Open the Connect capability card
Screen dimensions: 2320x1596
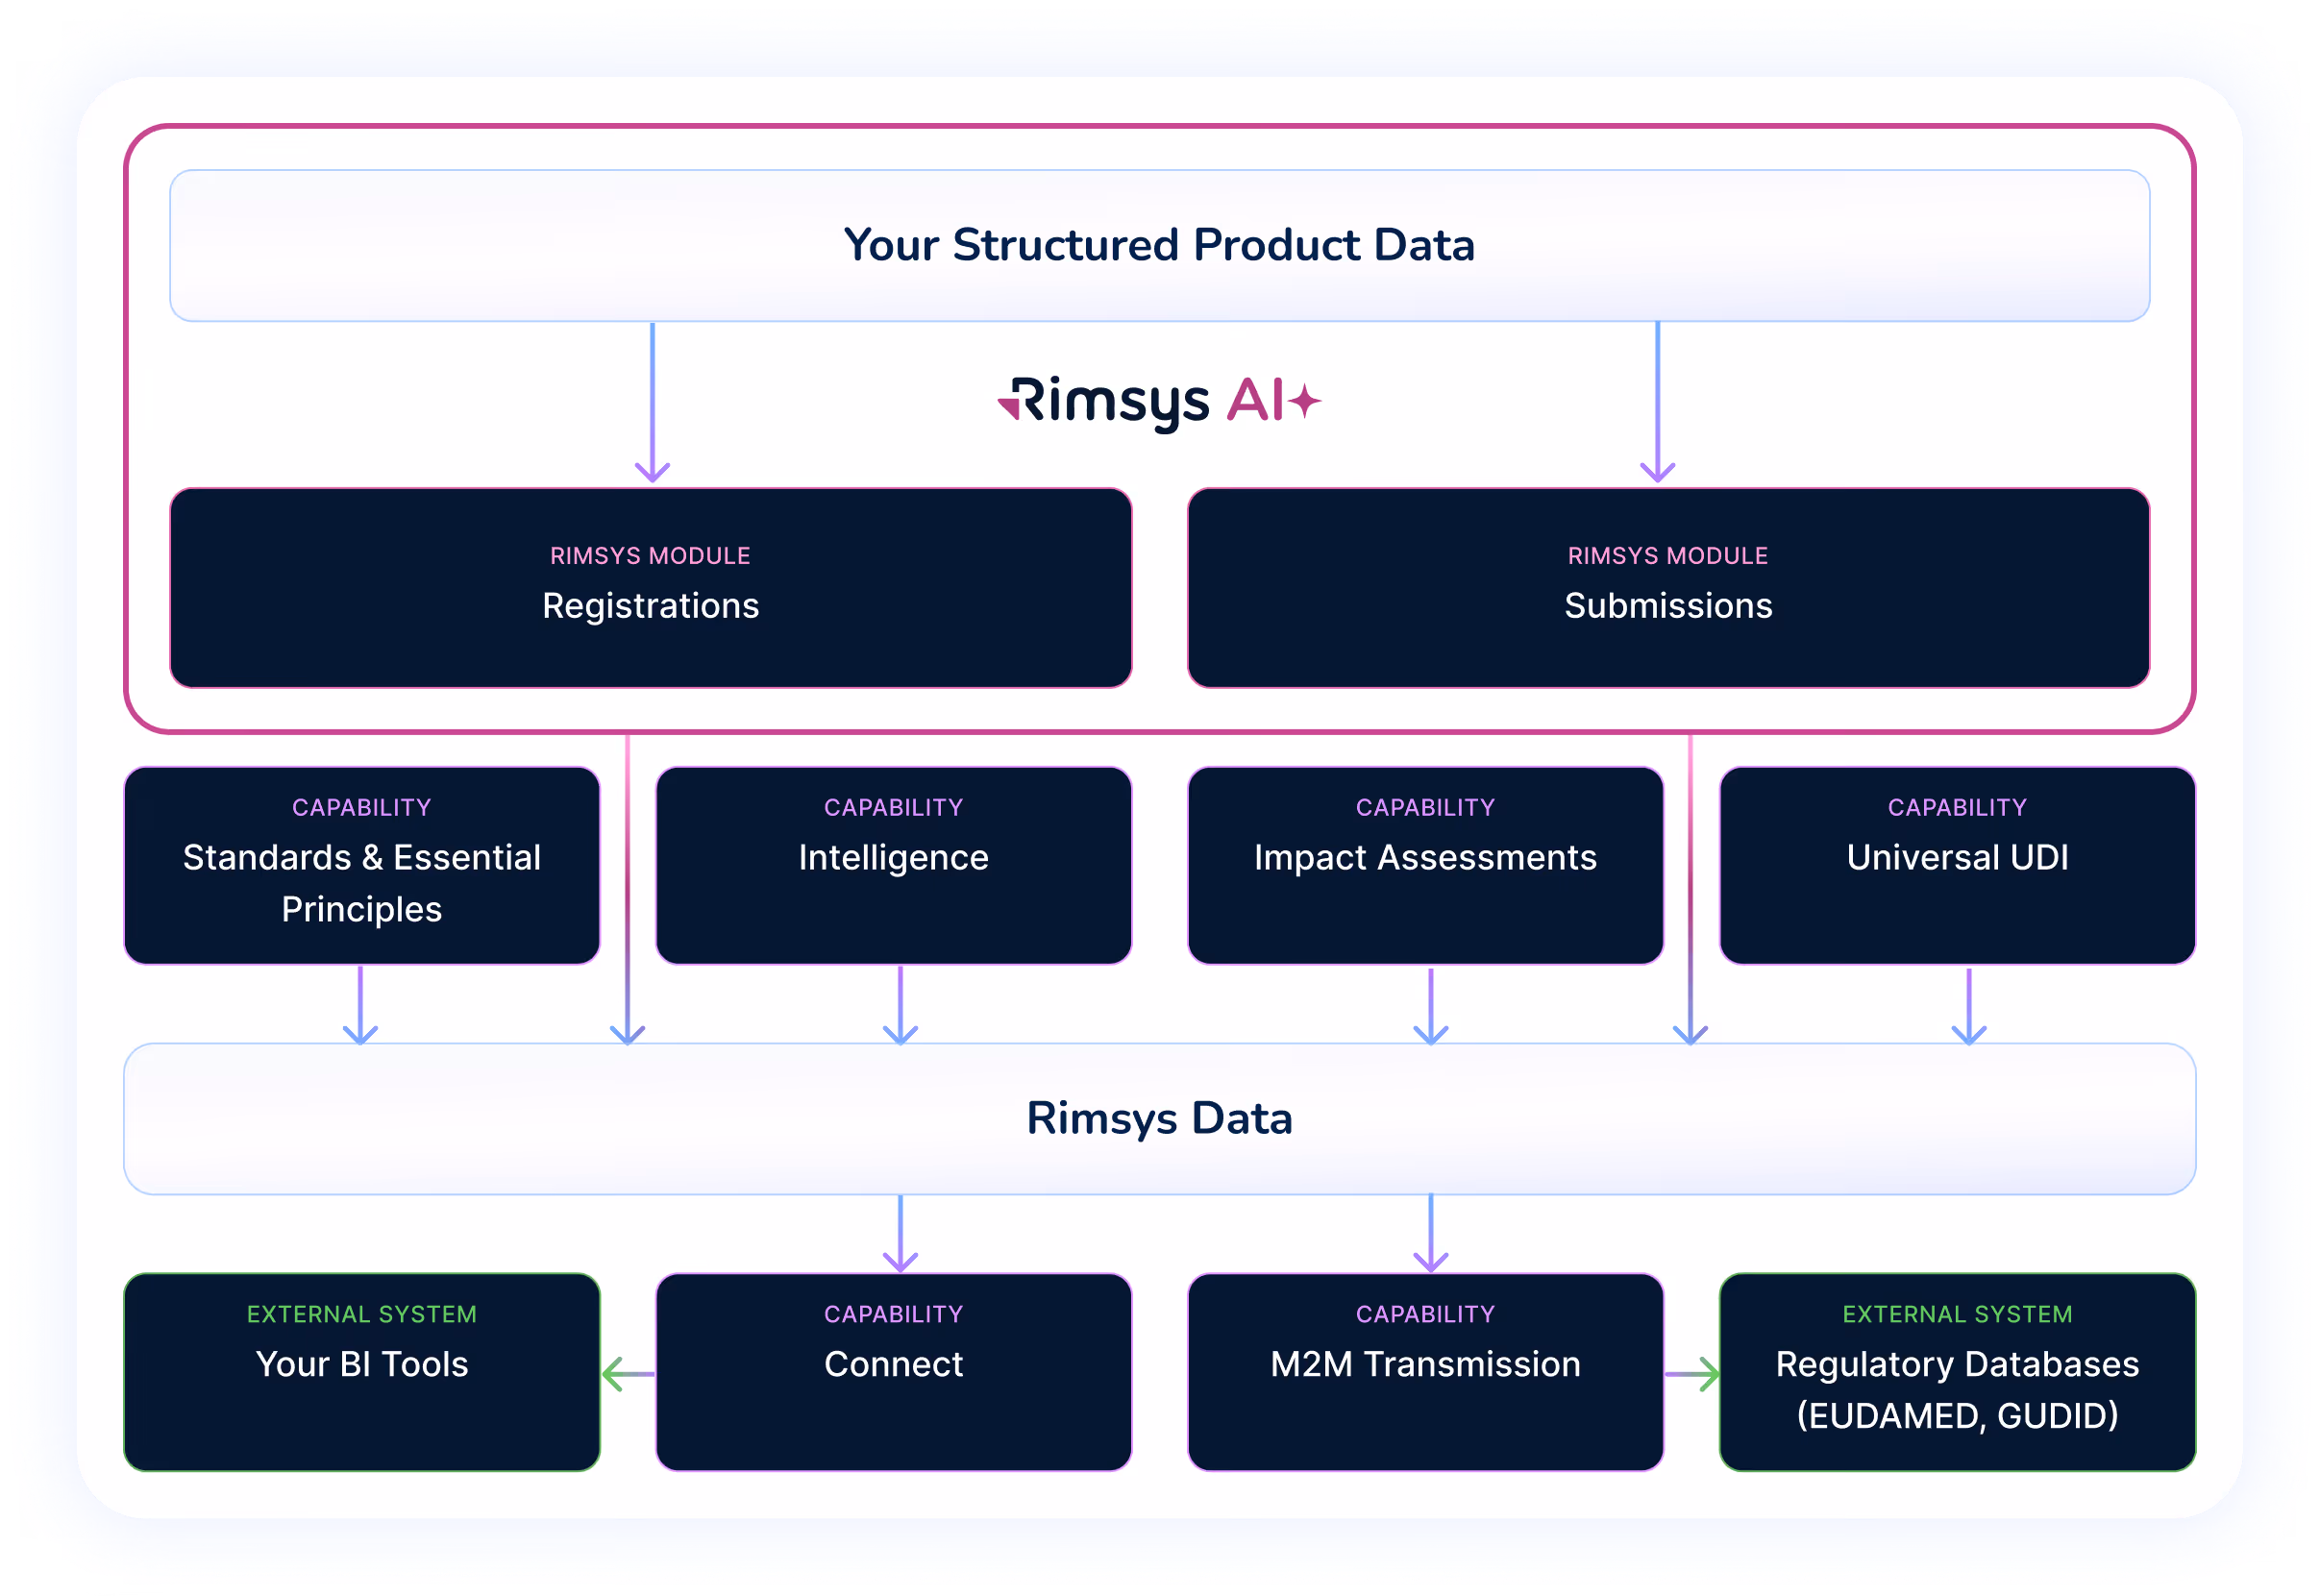pos(893,1371)
